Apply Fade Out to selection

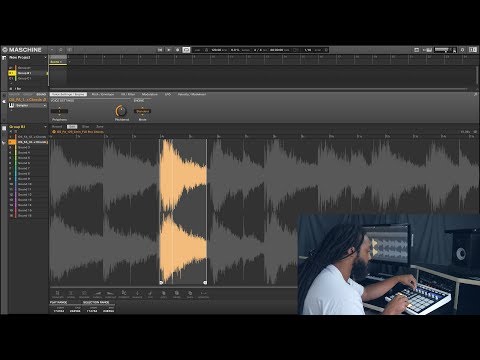tap(110, 294)
